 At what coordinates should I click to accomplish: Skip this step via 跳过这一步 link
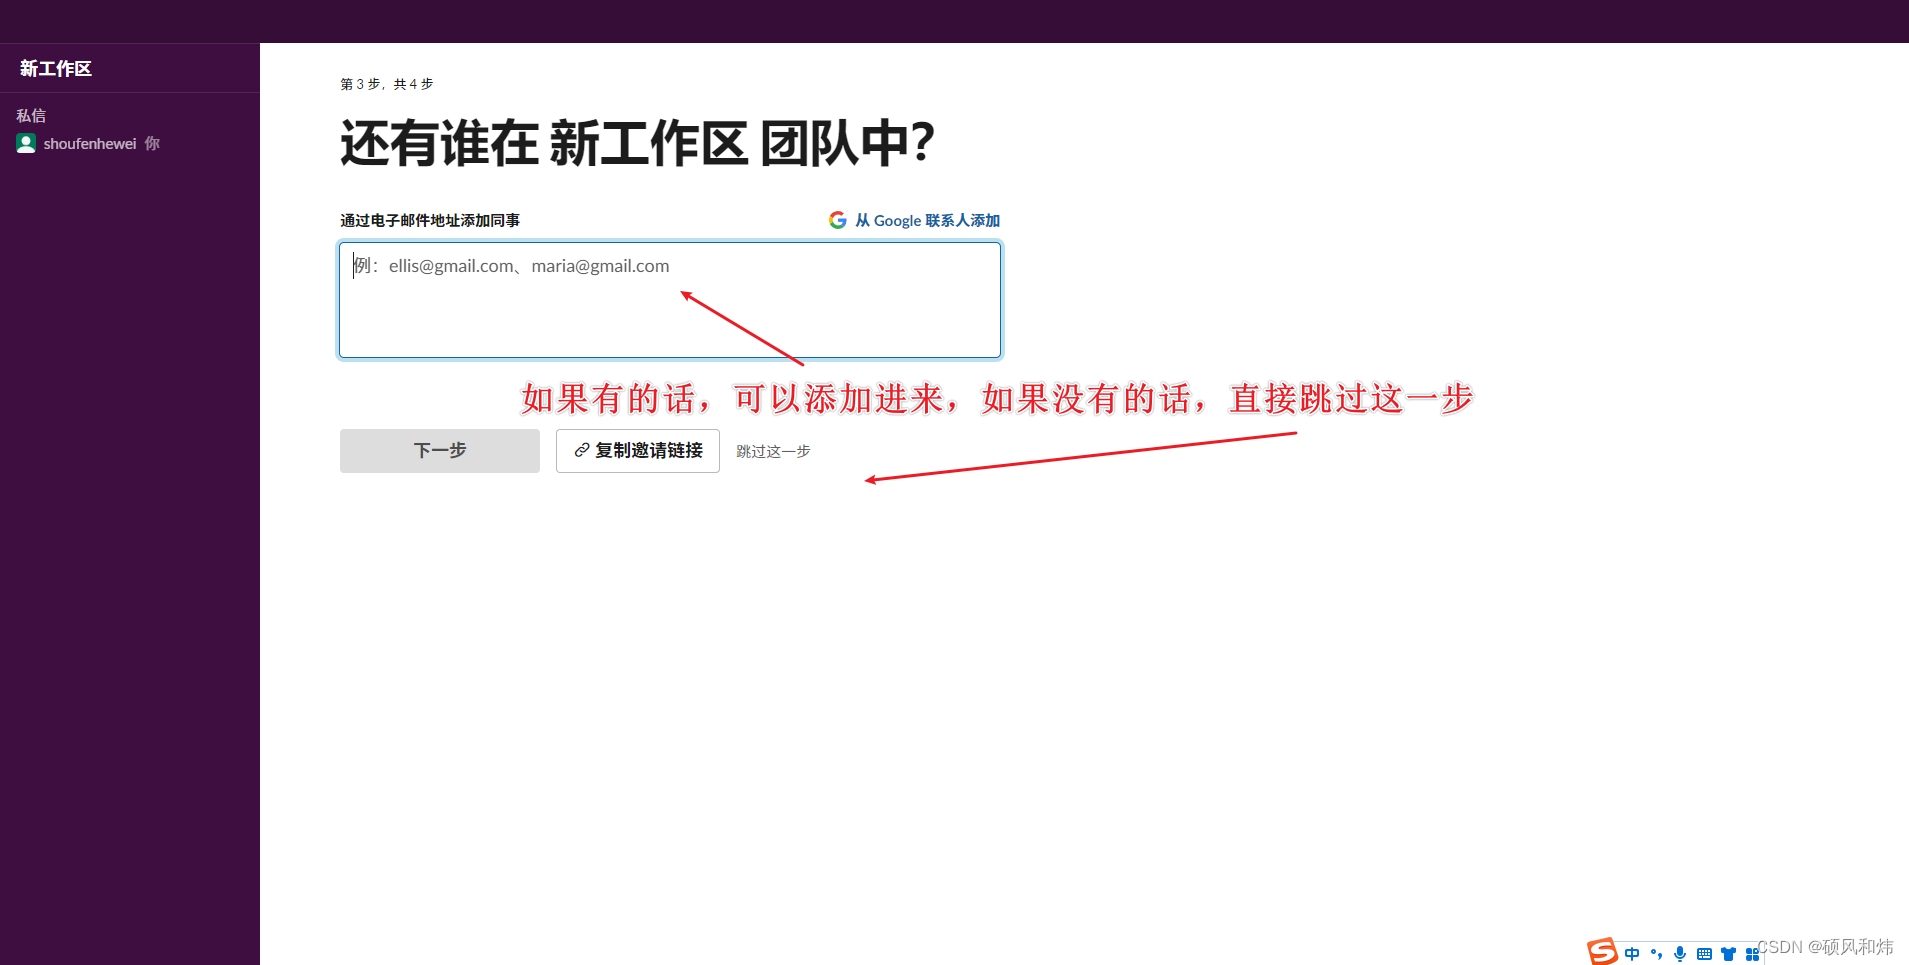[773, 451]
